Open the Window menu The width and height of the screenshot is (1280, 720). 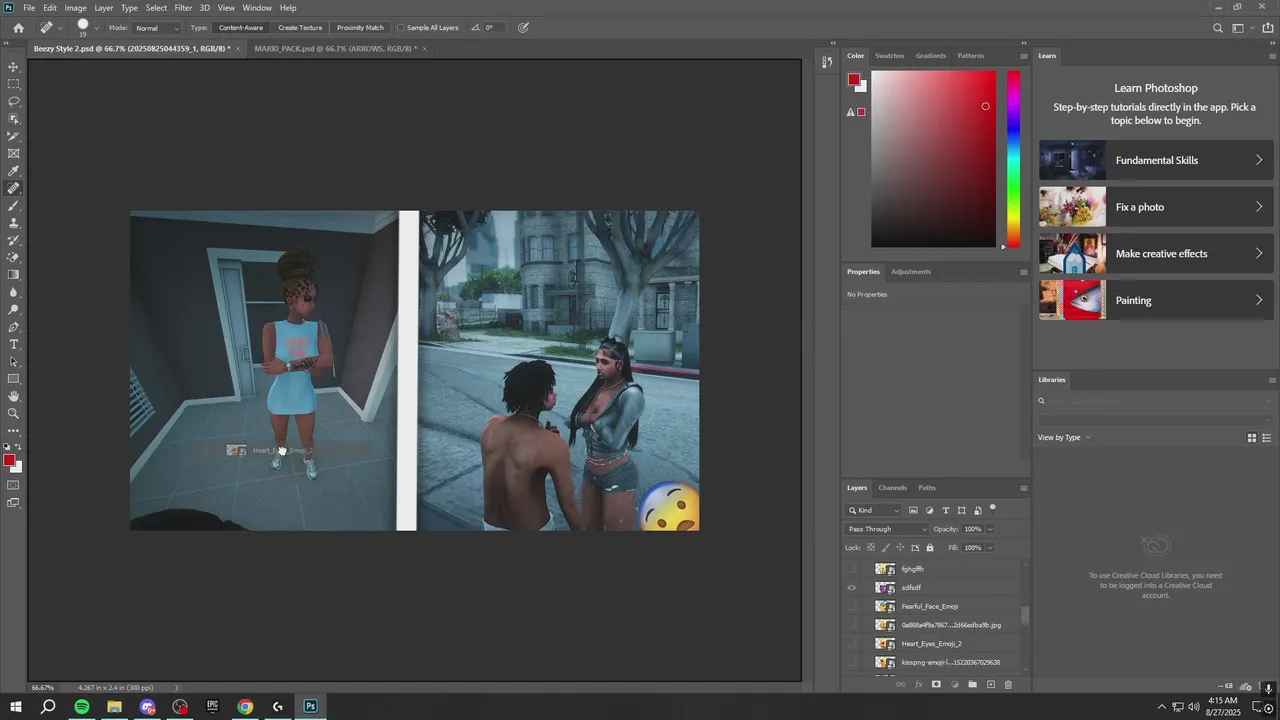click(257, 8)
